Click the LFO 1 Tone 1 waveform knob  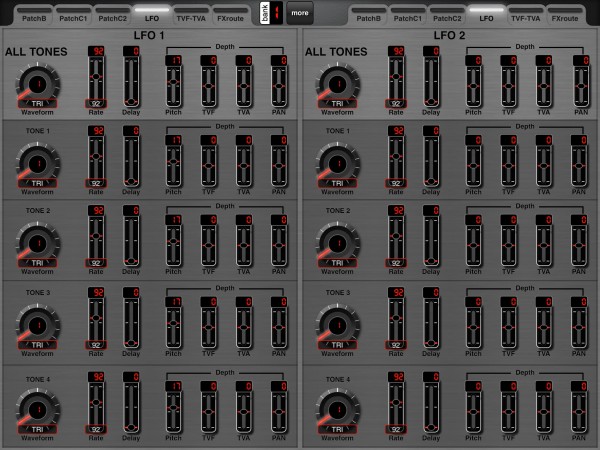[38, 163]
